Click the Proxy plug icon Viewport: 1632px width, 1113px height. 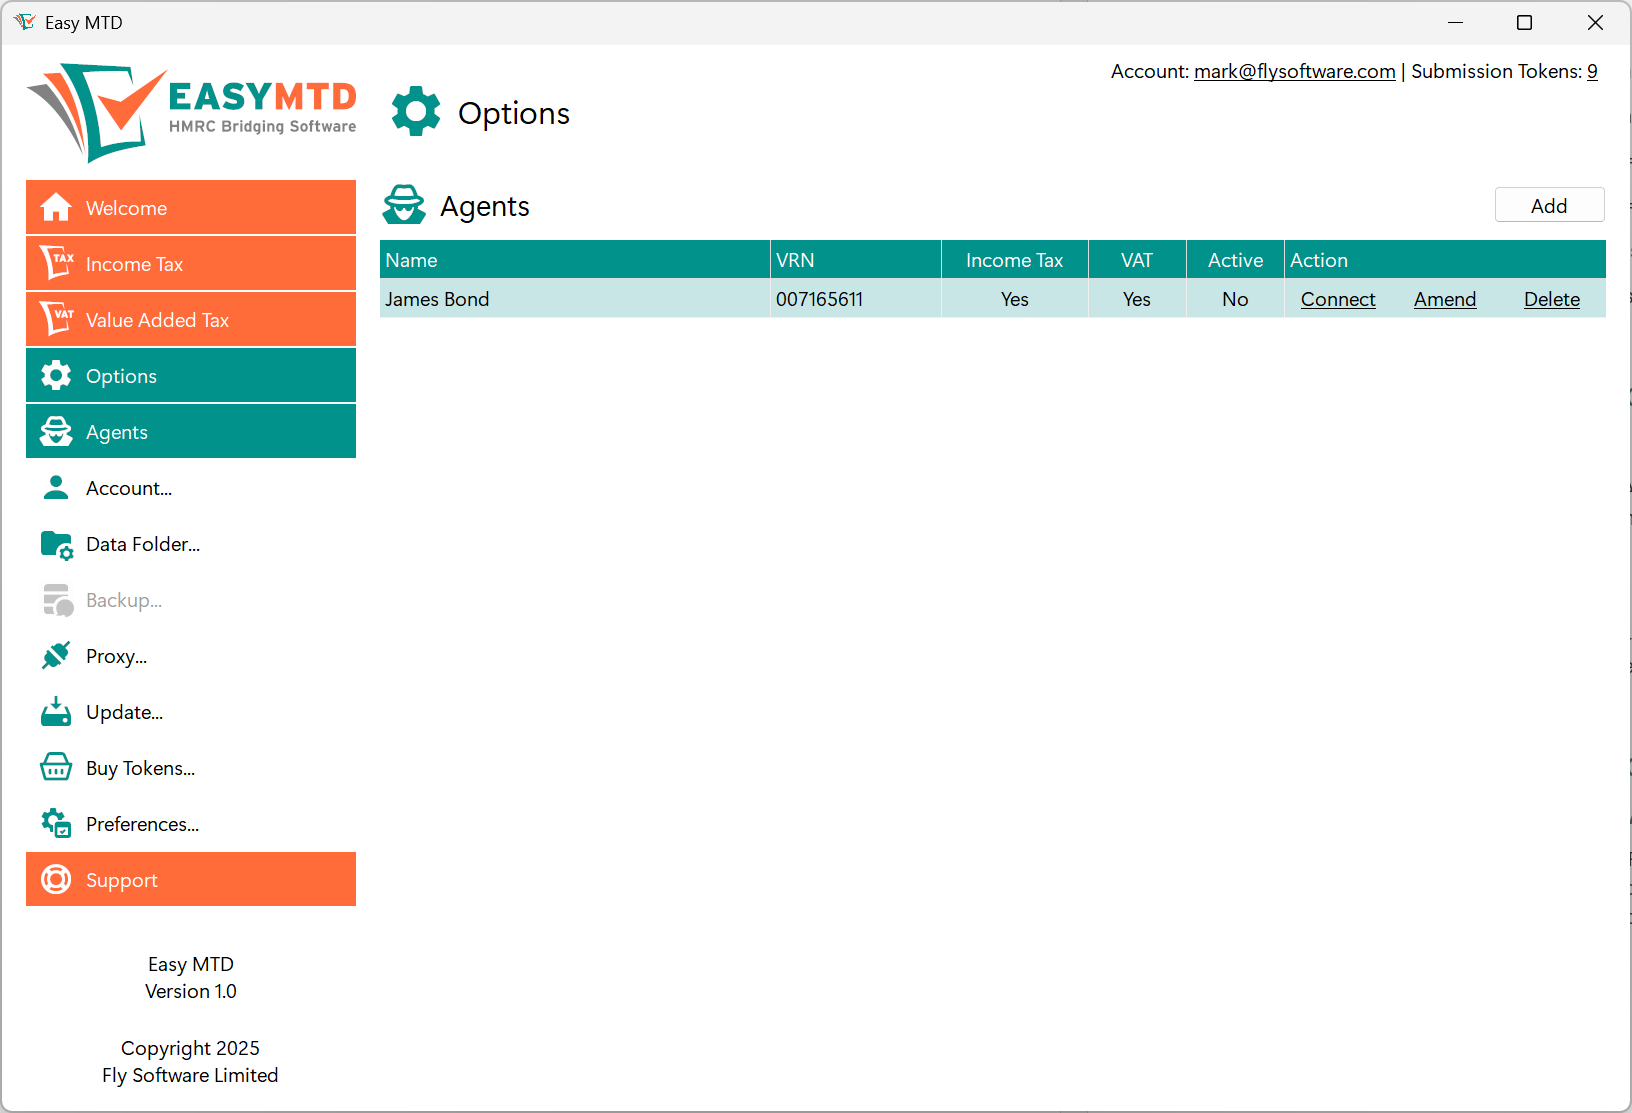point(56,656)
